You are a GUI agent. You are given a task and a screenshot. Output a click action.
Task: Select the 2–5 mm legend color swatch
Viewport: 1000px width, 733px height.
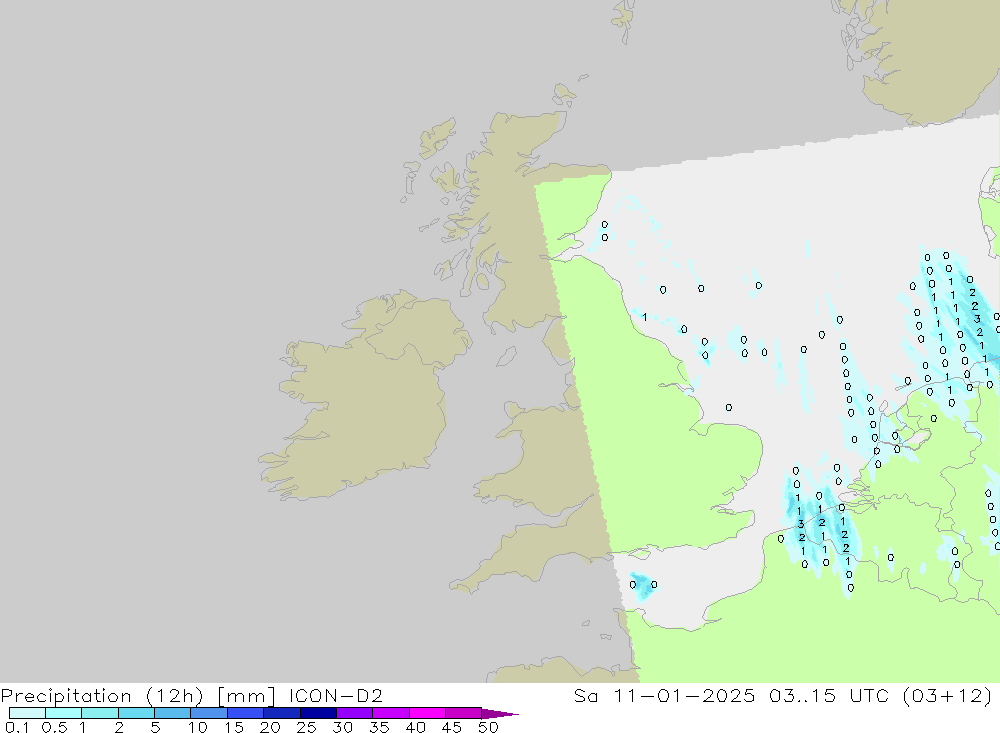[x=136, y=713]
